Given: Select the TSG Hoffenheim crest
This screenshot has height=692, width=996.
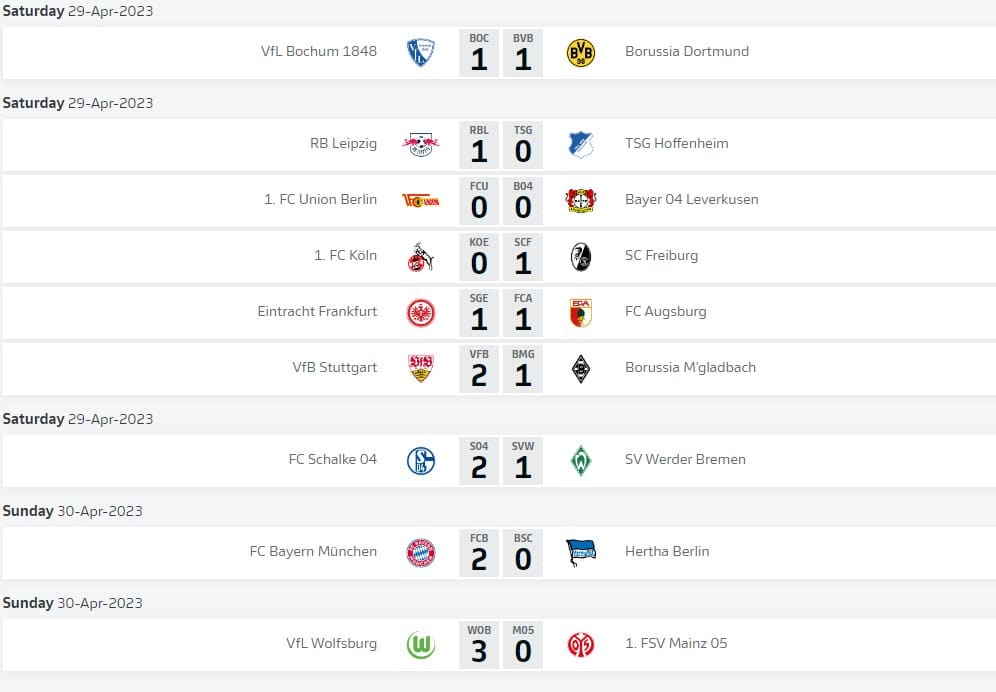Looking at the screenshot, I should click(580, 145).
